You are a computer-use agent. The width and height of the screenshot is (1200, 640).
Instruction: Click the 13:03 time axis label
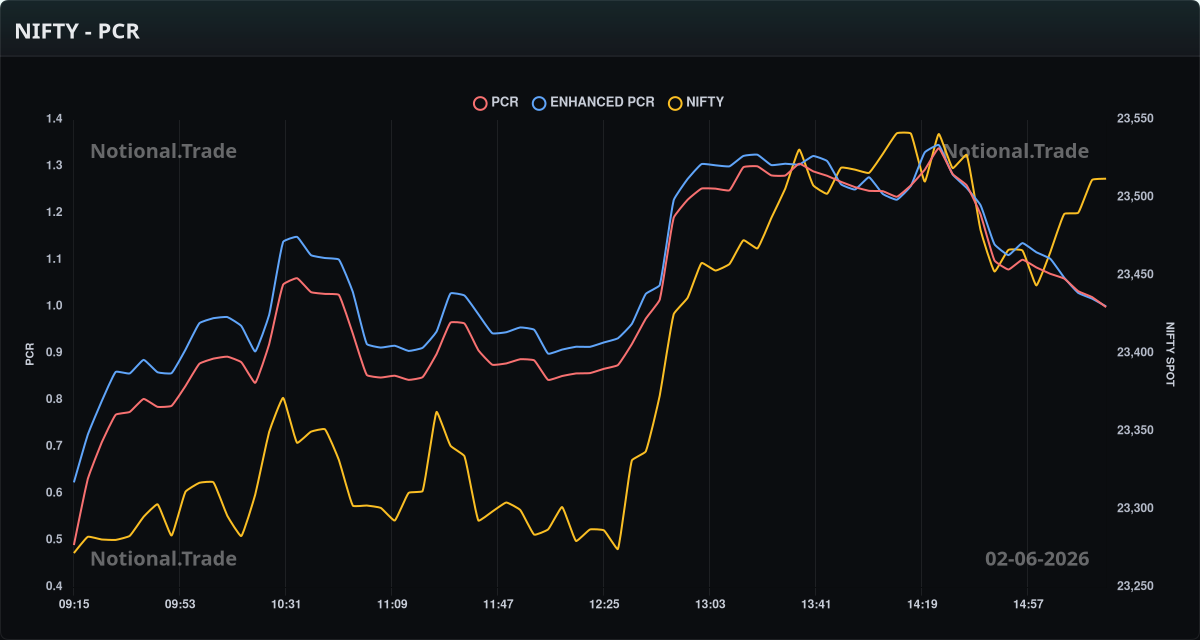[x=710, y=604]
